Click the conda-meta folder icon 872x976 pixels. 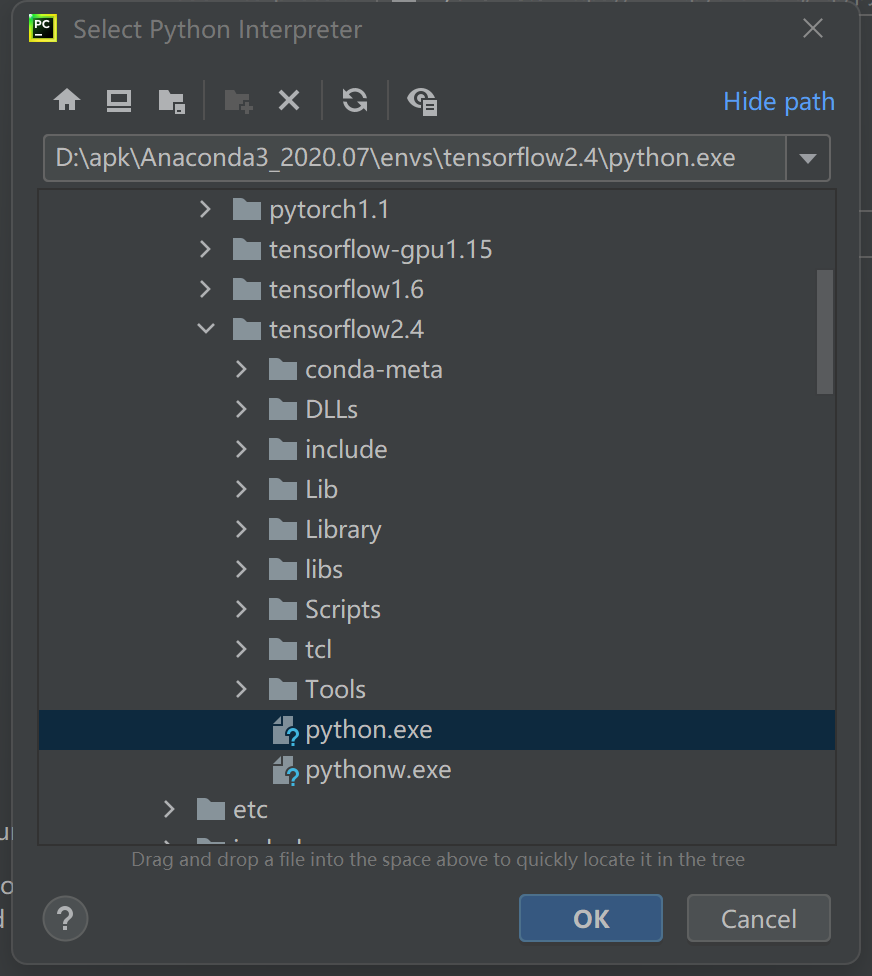[x=283, y=370]
